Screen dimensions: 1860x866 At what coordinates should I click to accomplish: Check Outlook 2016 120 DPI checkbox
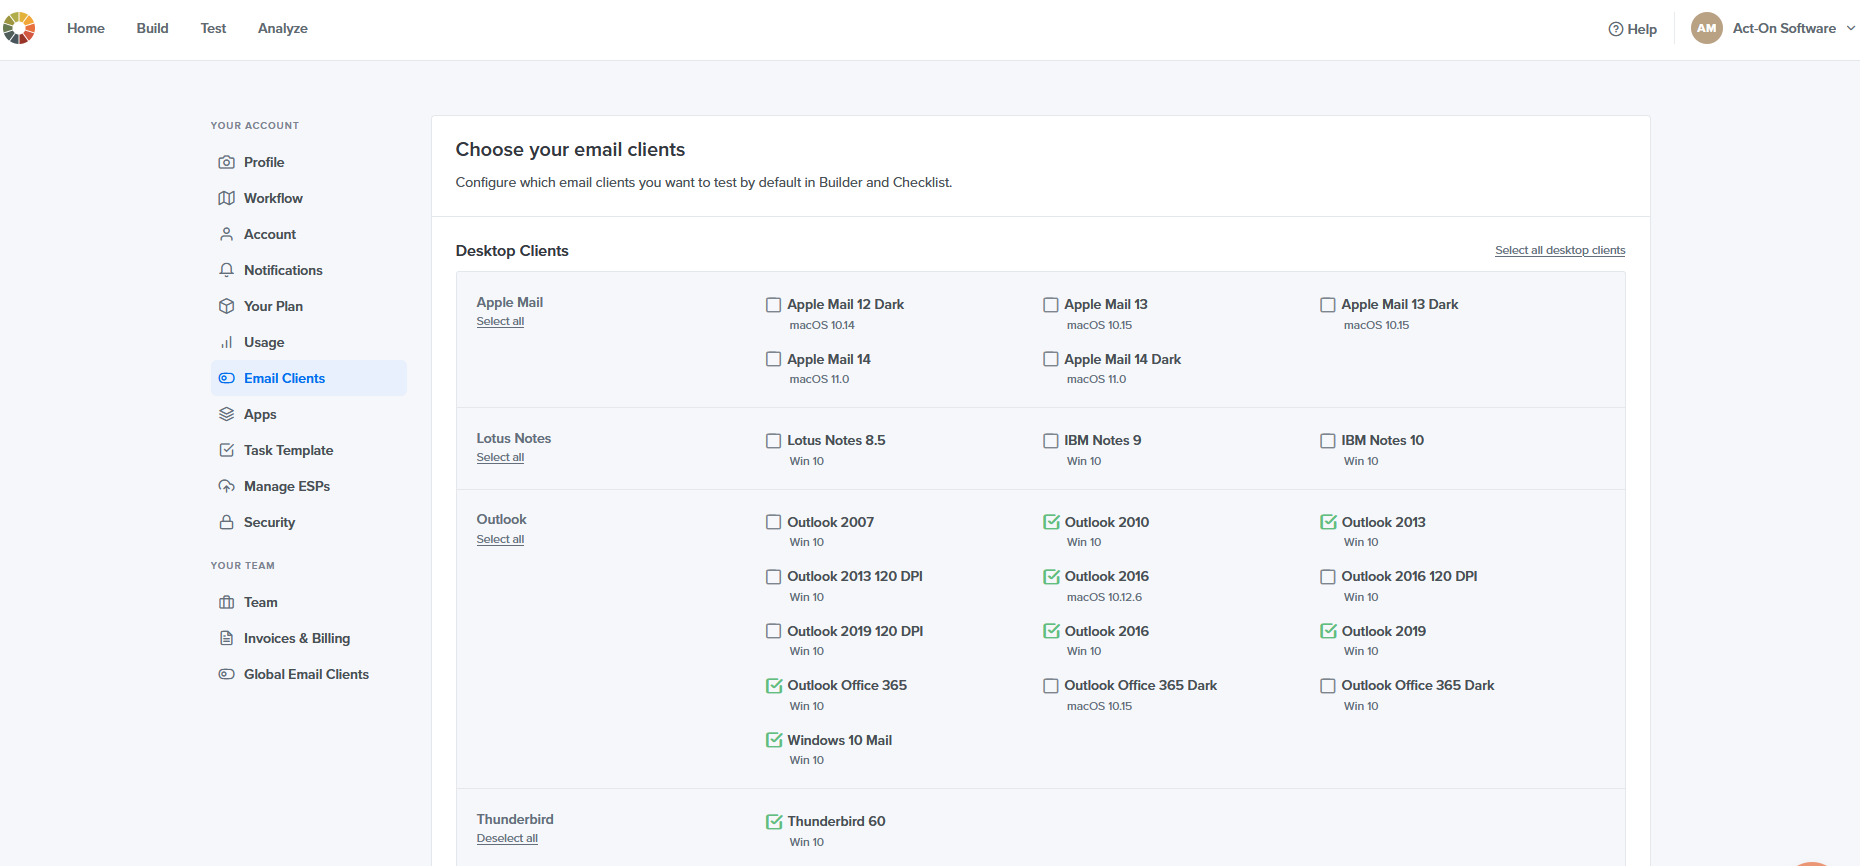1328,577
